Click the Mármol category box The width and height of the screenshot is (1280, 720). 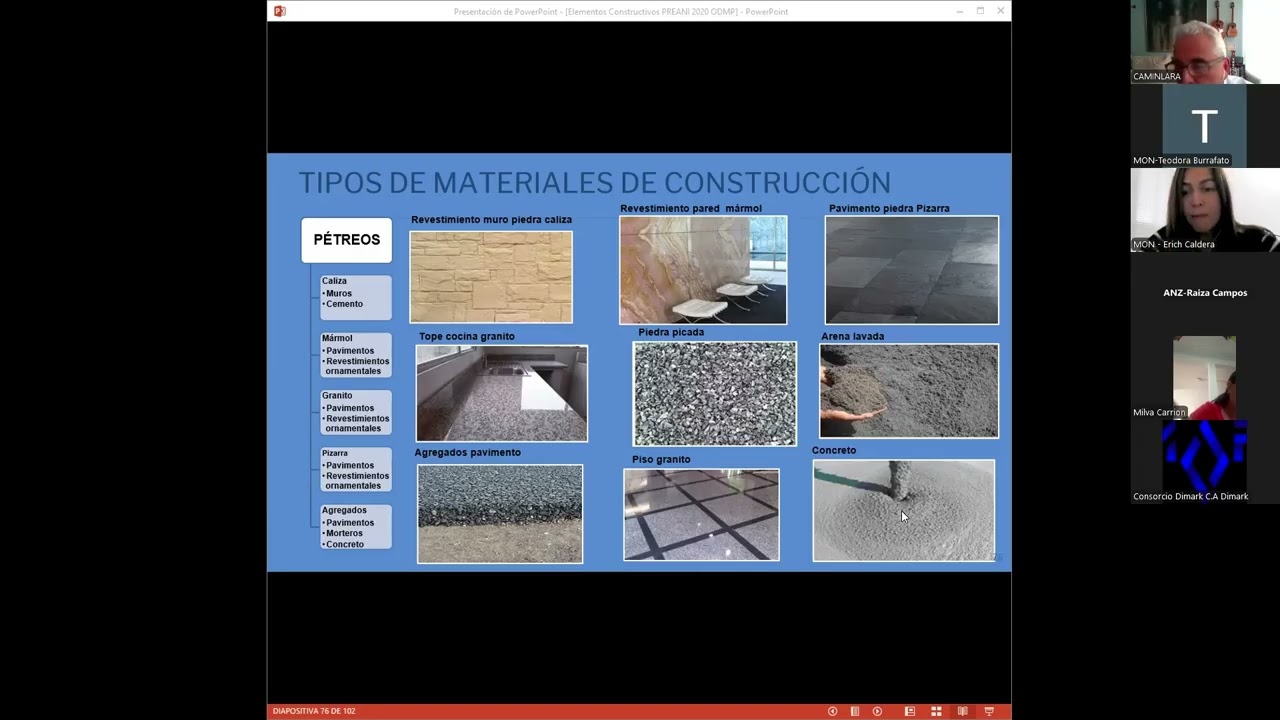click(x=355, y=355)
